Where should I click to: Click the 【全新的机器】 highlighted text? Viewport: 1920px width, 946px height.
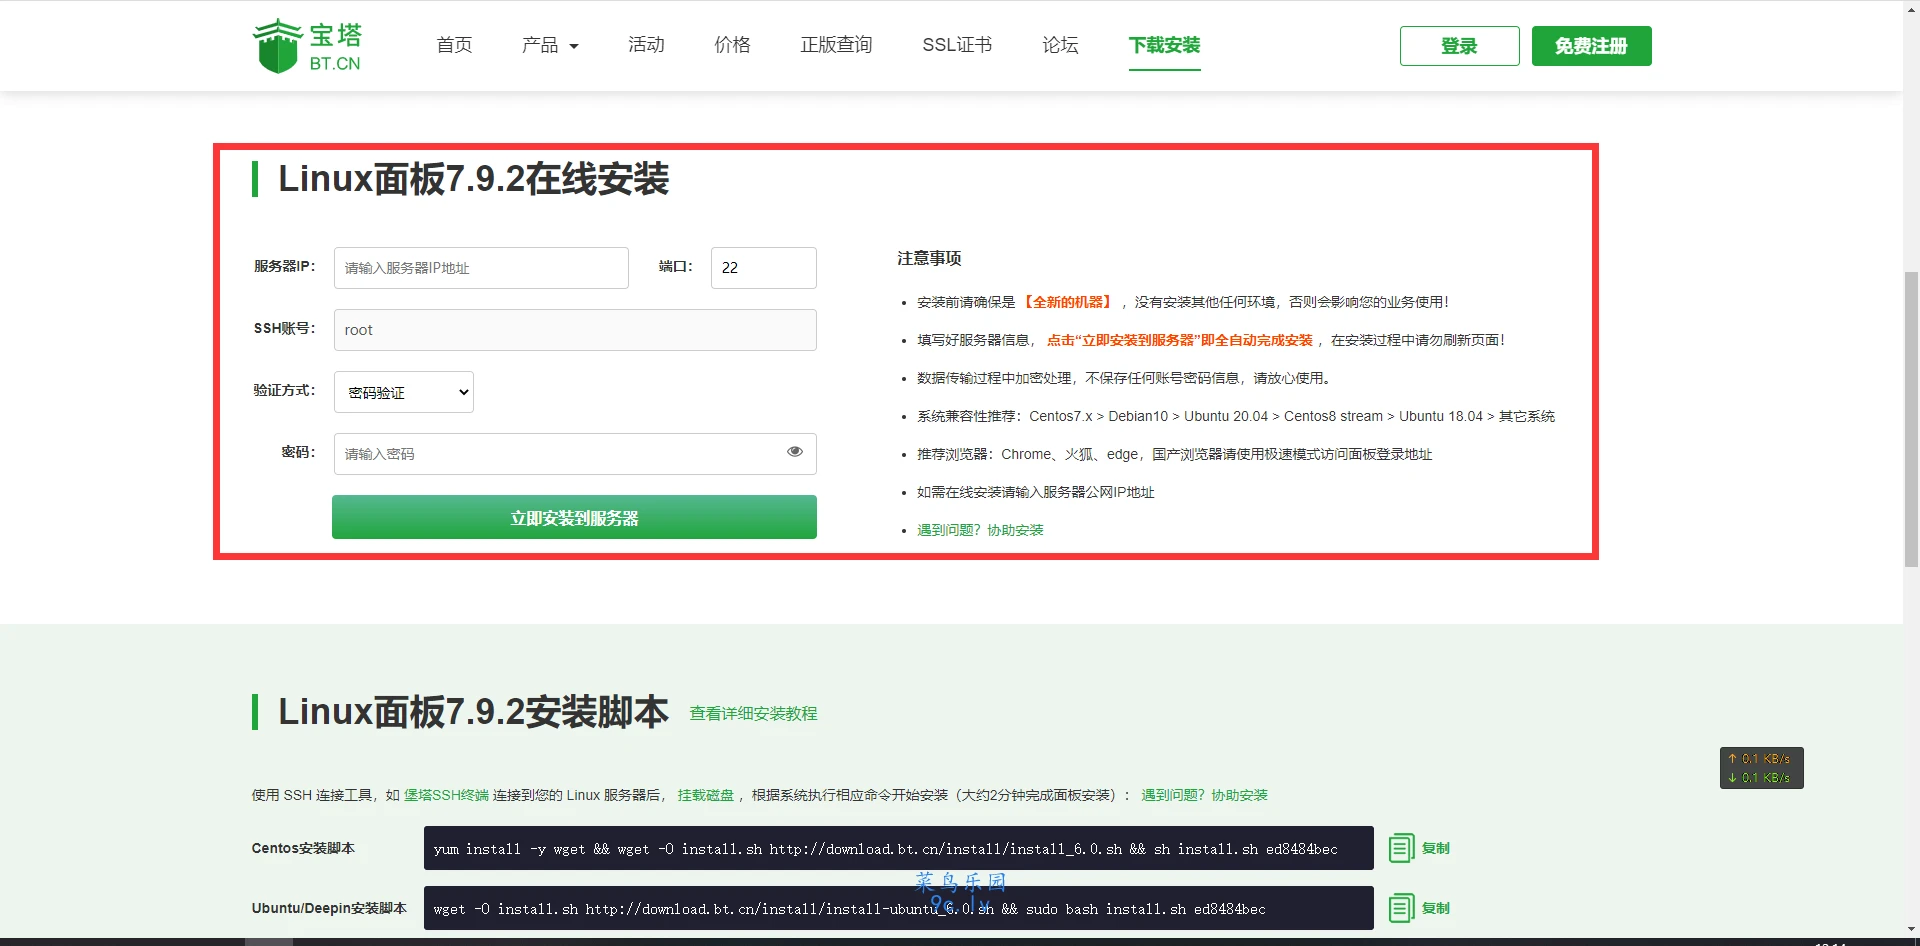tap(1067, 302)
